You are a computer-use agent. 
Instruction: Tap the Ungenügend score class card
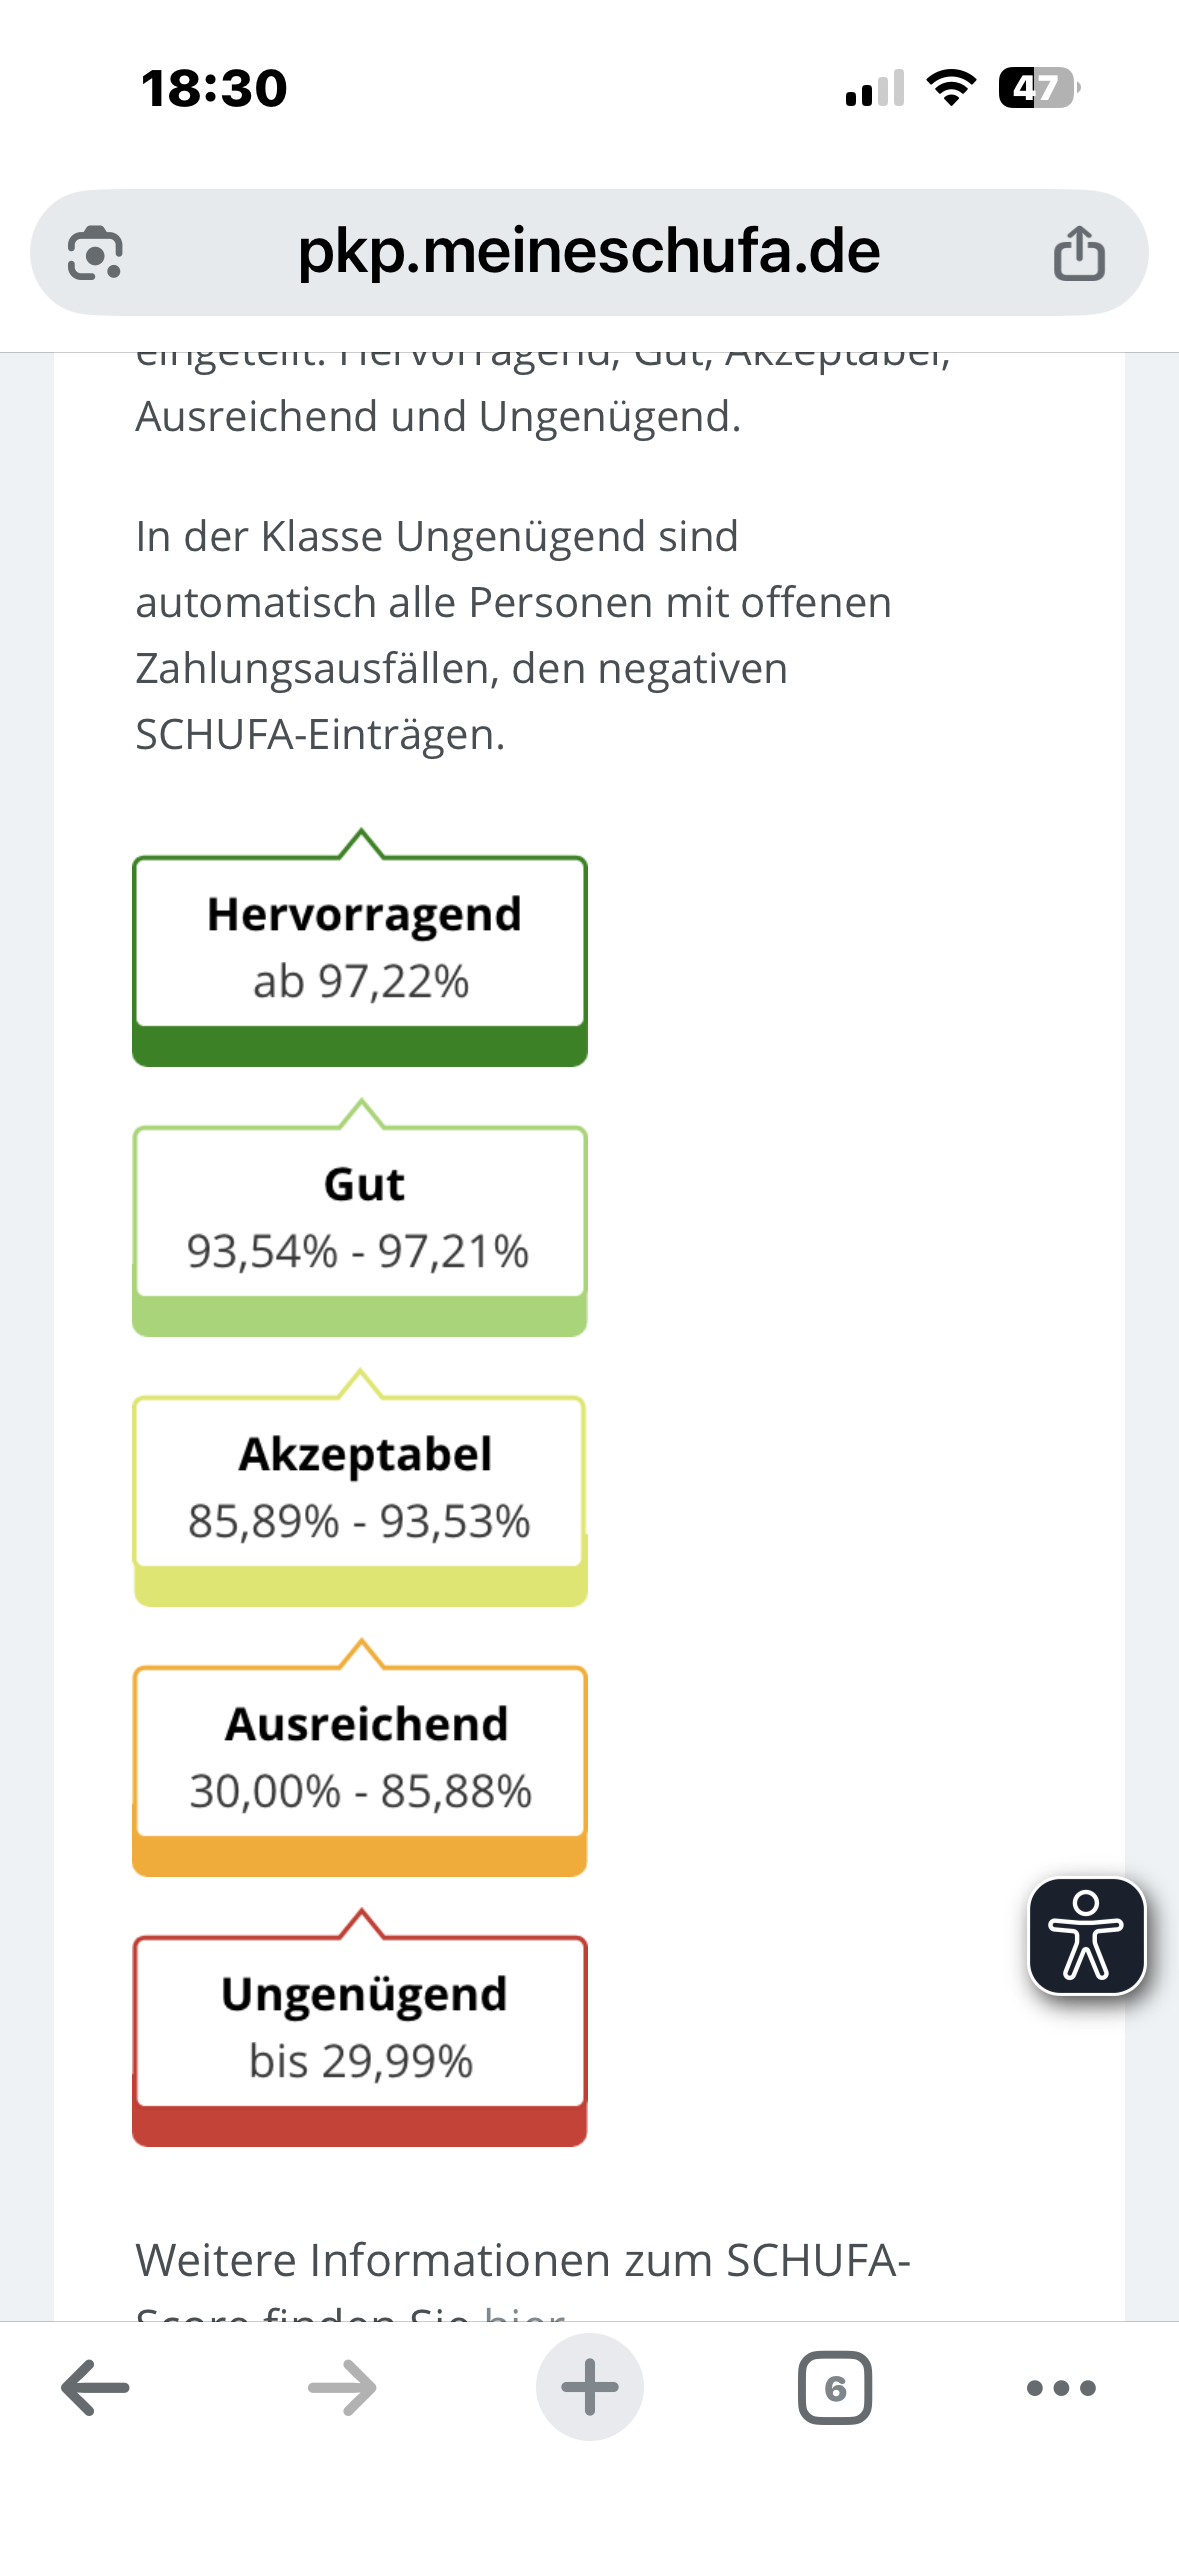pyautogui.click(x=360, y=2025)
